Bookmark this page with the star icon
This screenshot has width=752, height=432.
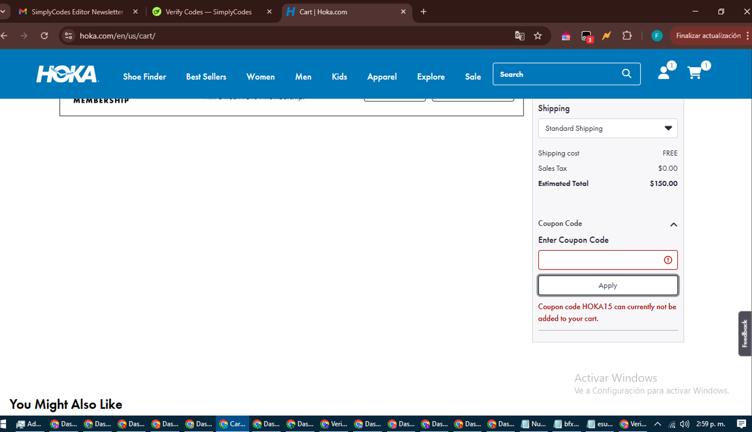[538, 35]
